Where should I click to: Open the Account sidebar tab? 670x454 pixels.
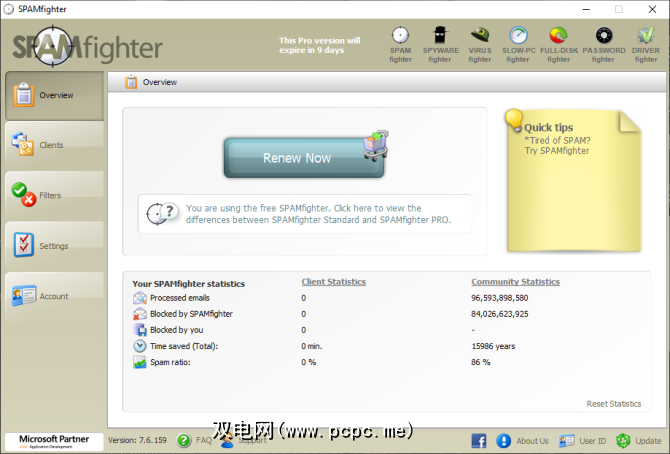54,296
